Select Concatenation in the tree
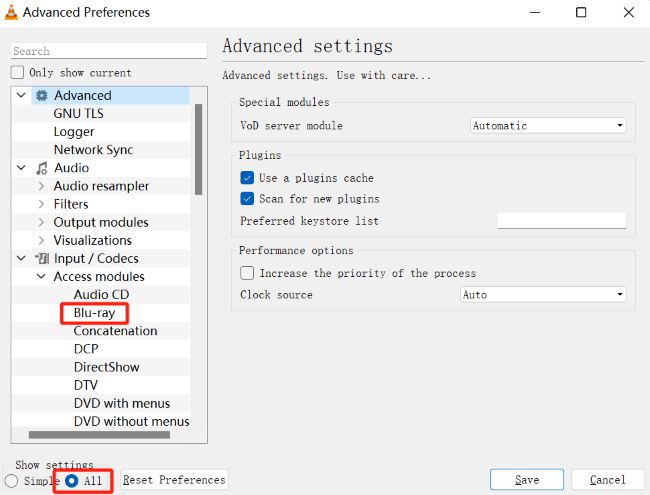This screenshot has width=650, height=495. coord(115,331)
